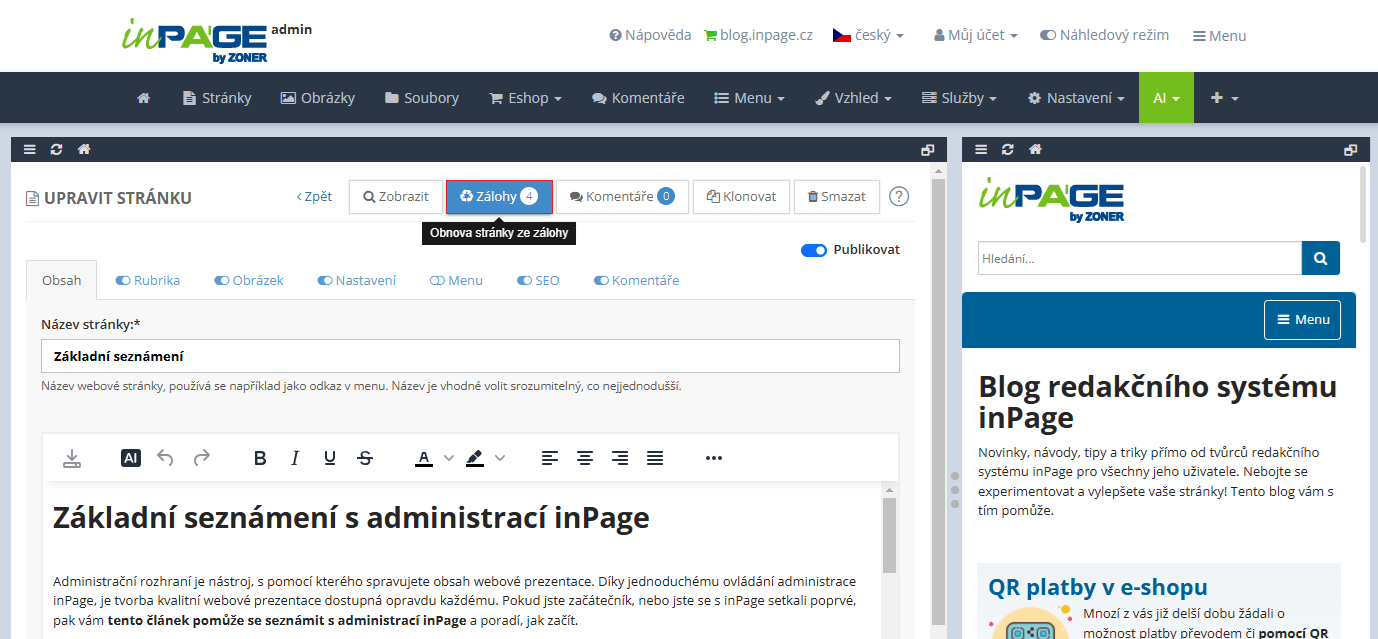Switch to the Obrázek tab
The height and width of the screenshot is (639, 1378).
tap(249, 280)
